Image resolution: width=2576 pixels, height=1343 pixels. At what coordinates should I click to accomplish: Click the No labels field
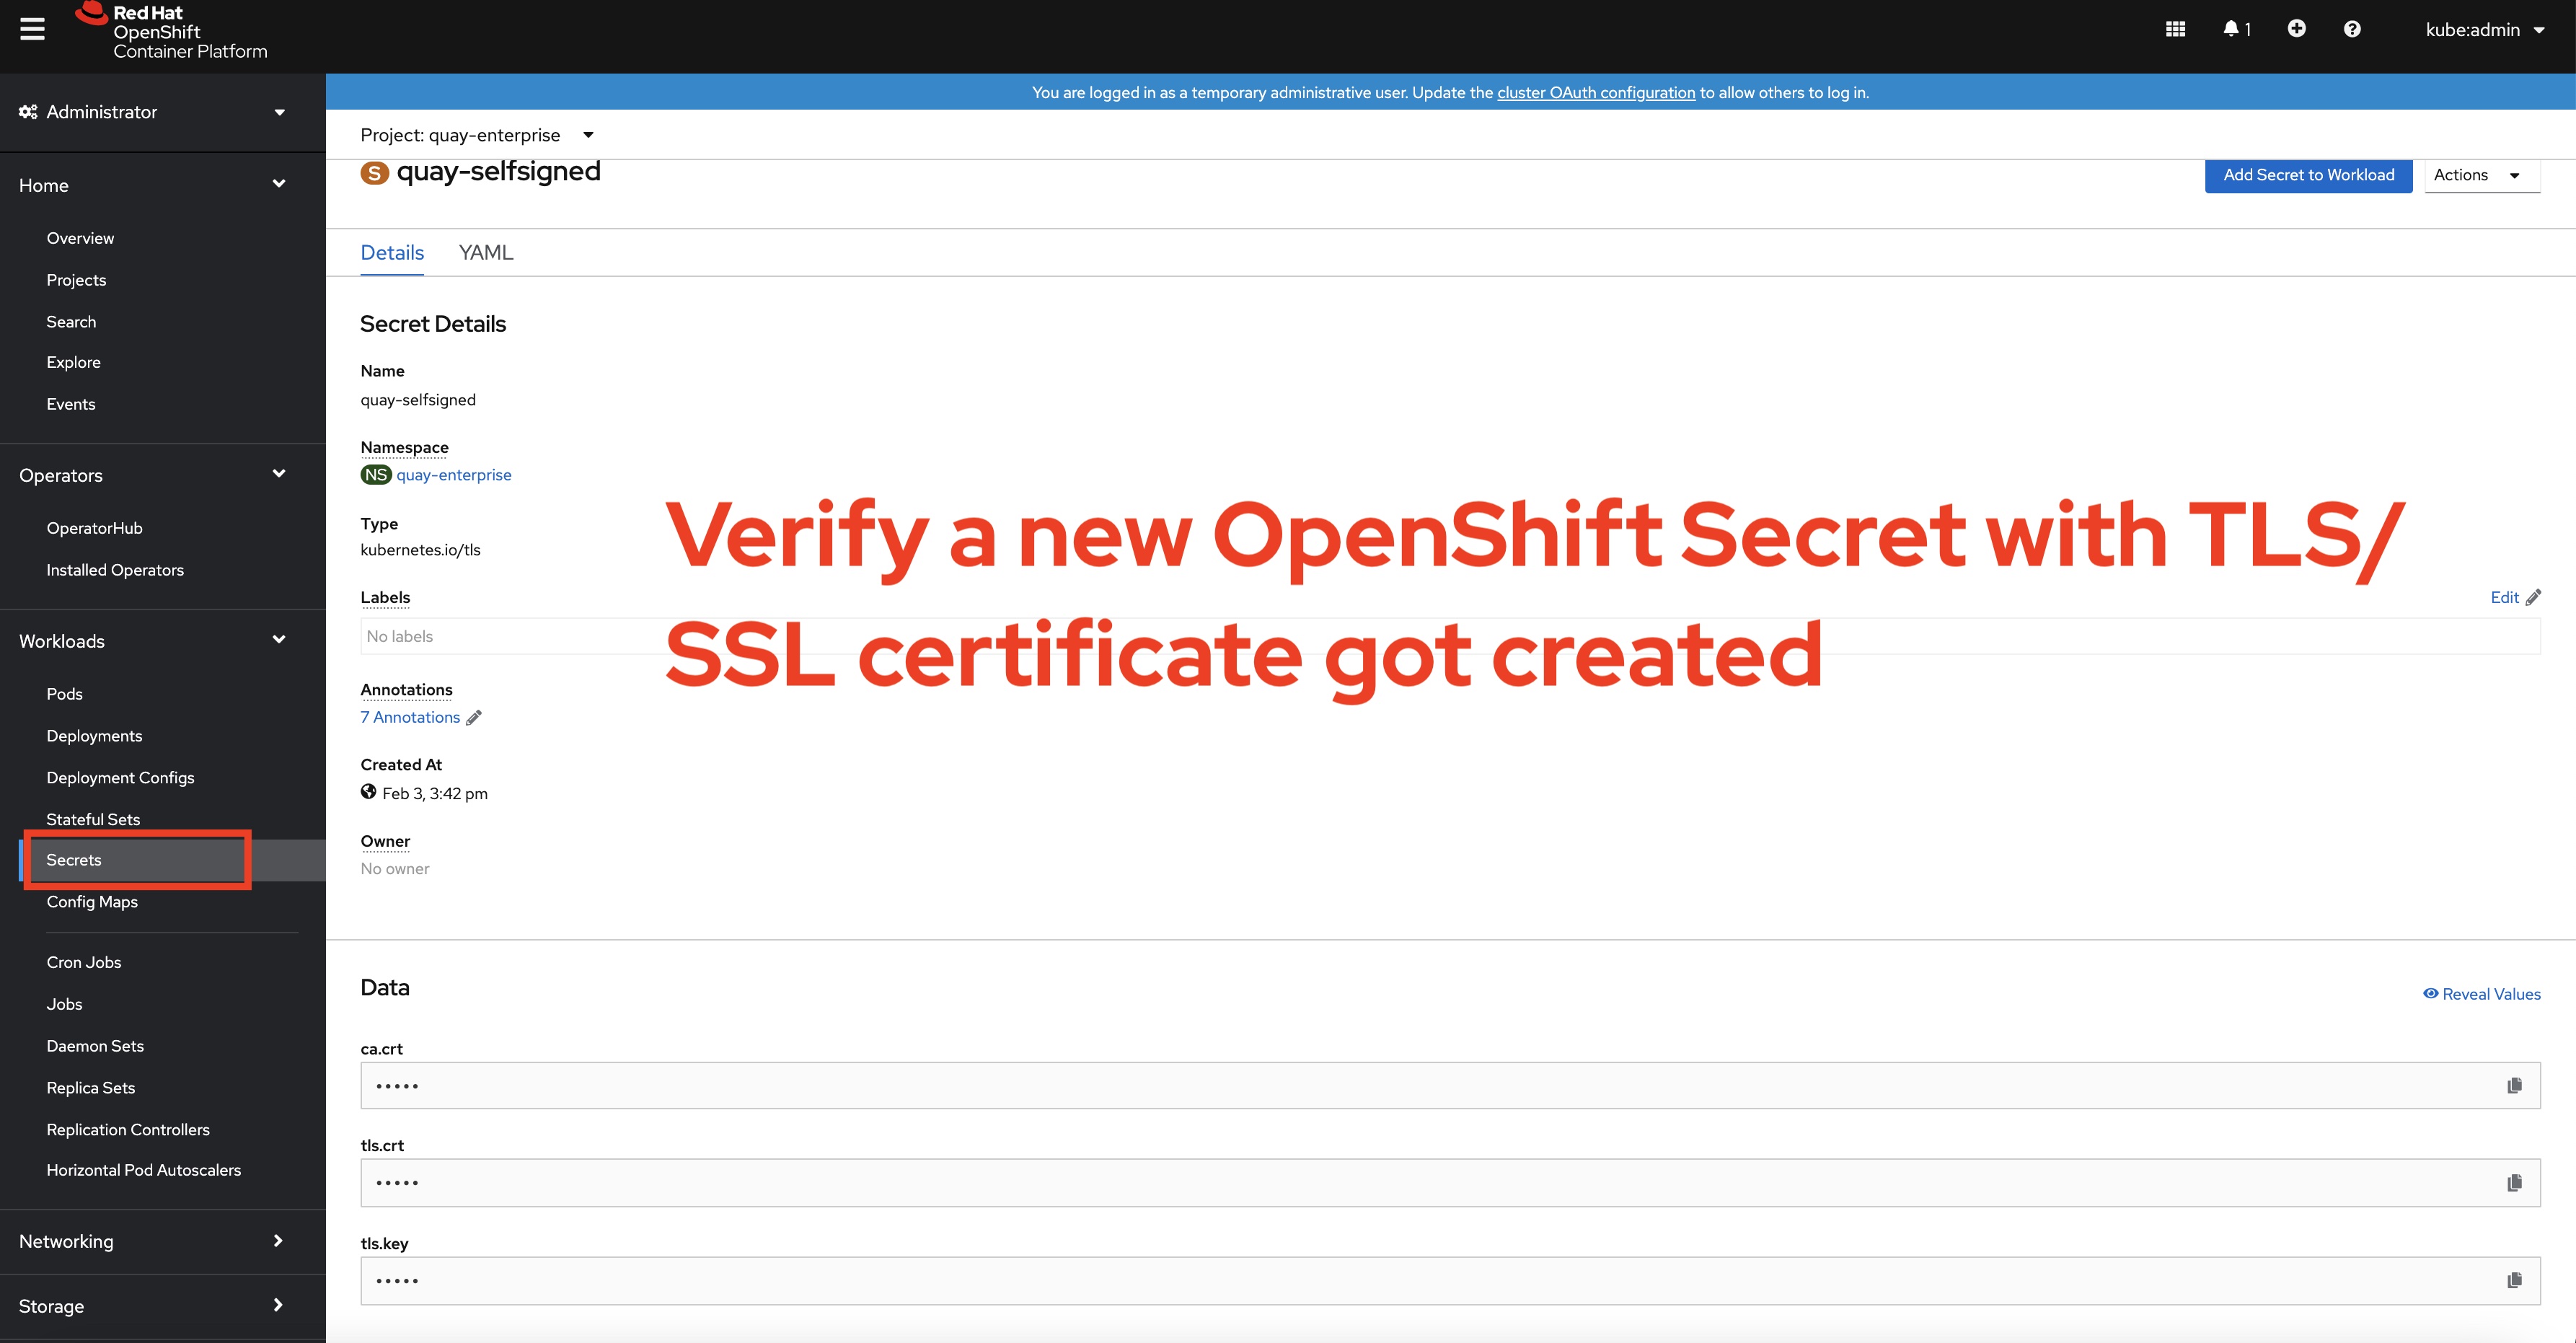tap(1450, 636)
